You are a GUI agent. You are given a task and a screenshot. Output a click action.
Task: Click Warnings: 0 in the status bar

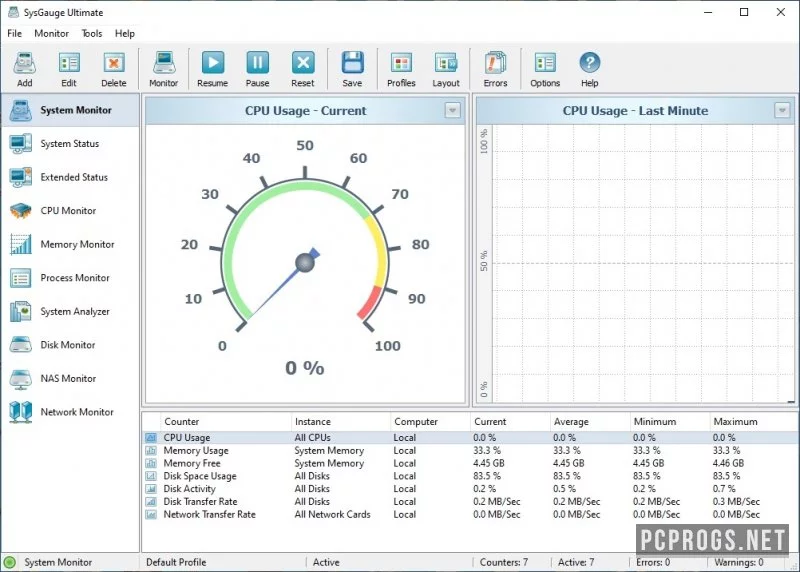pyautogui.click(x=738, y=562)
